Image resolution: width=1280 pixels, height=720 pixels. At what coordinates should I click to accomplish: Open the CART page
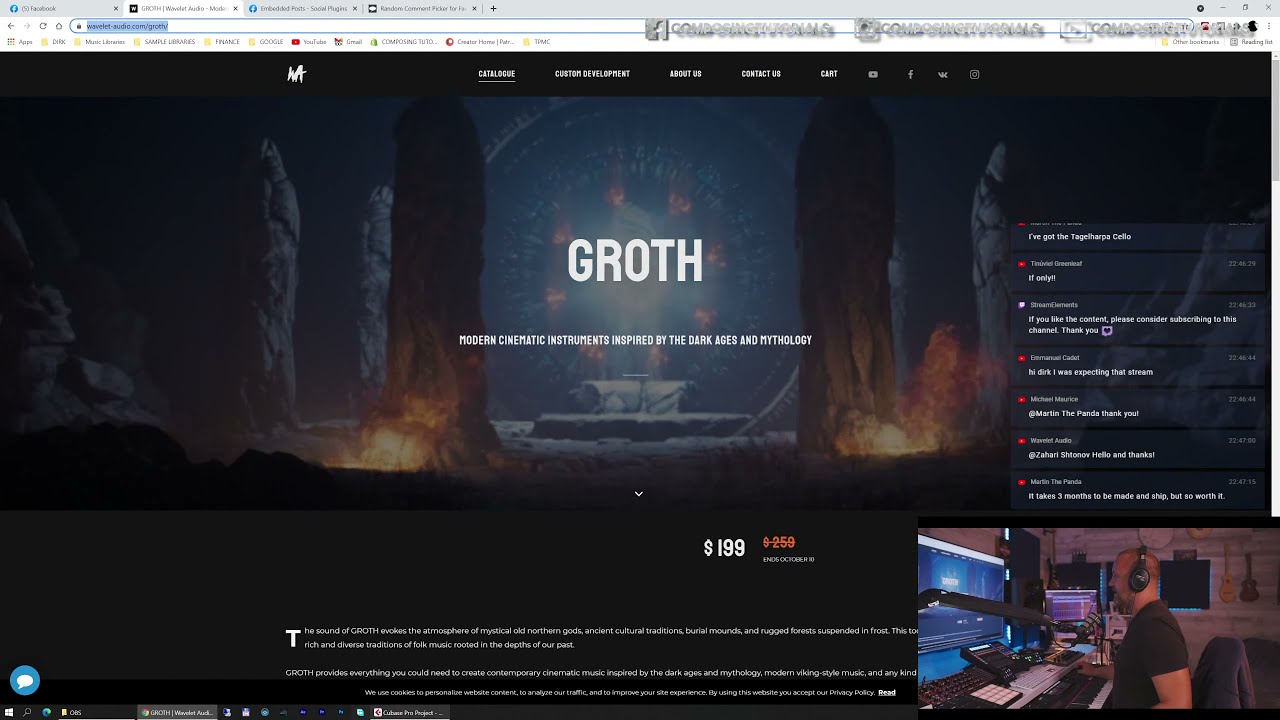tap(829, 74)
